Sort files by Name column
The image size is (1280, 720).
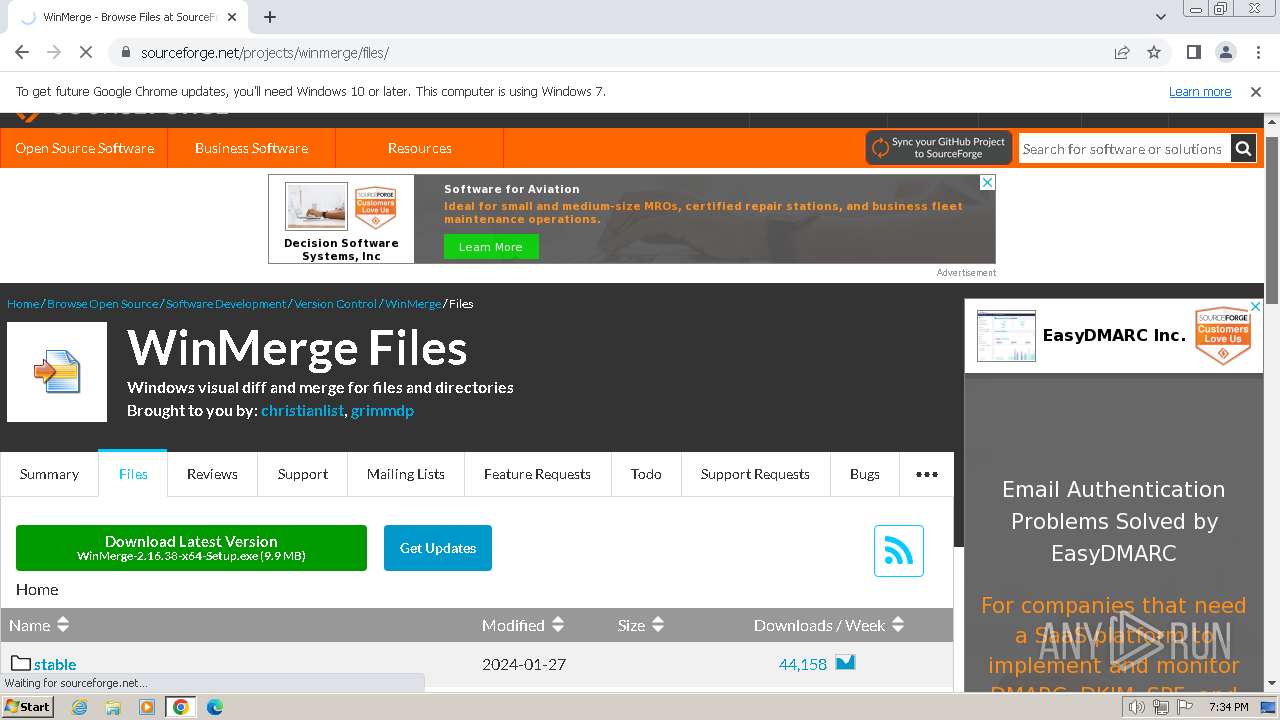(x=39, y=625)
